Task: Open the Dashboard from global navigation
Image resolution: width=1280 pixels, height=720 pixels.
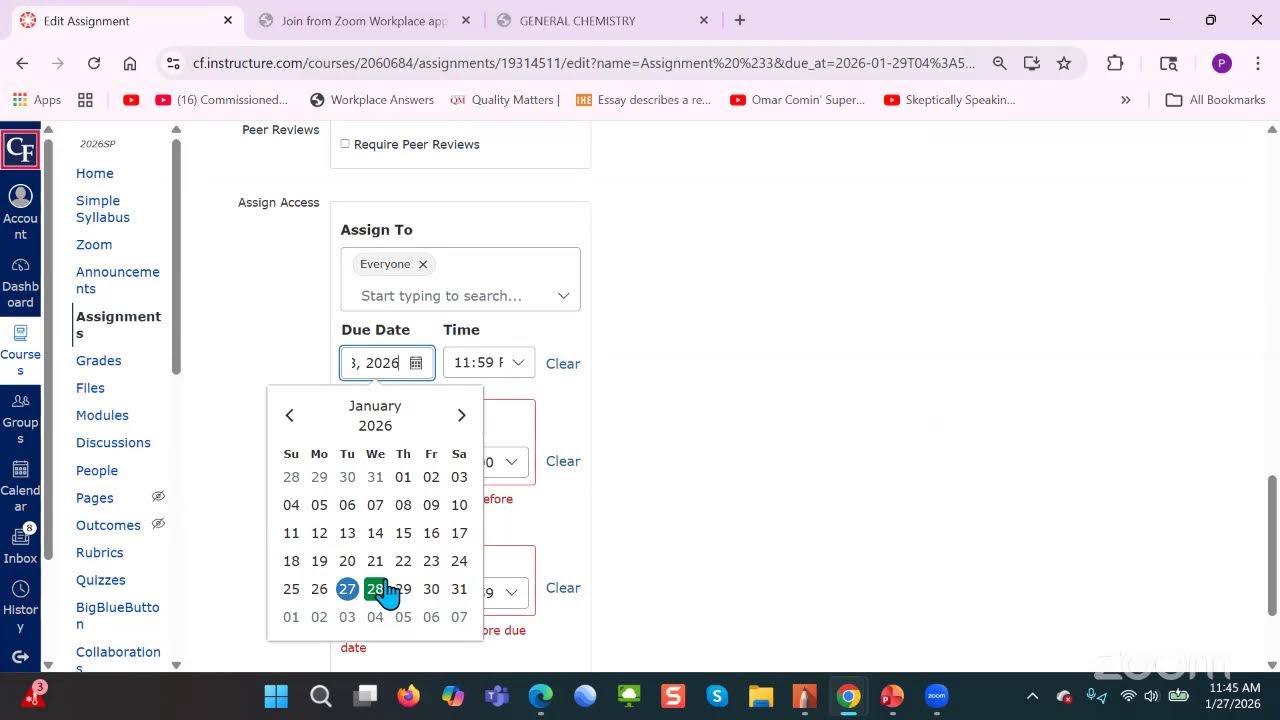Action: (20, 282)
